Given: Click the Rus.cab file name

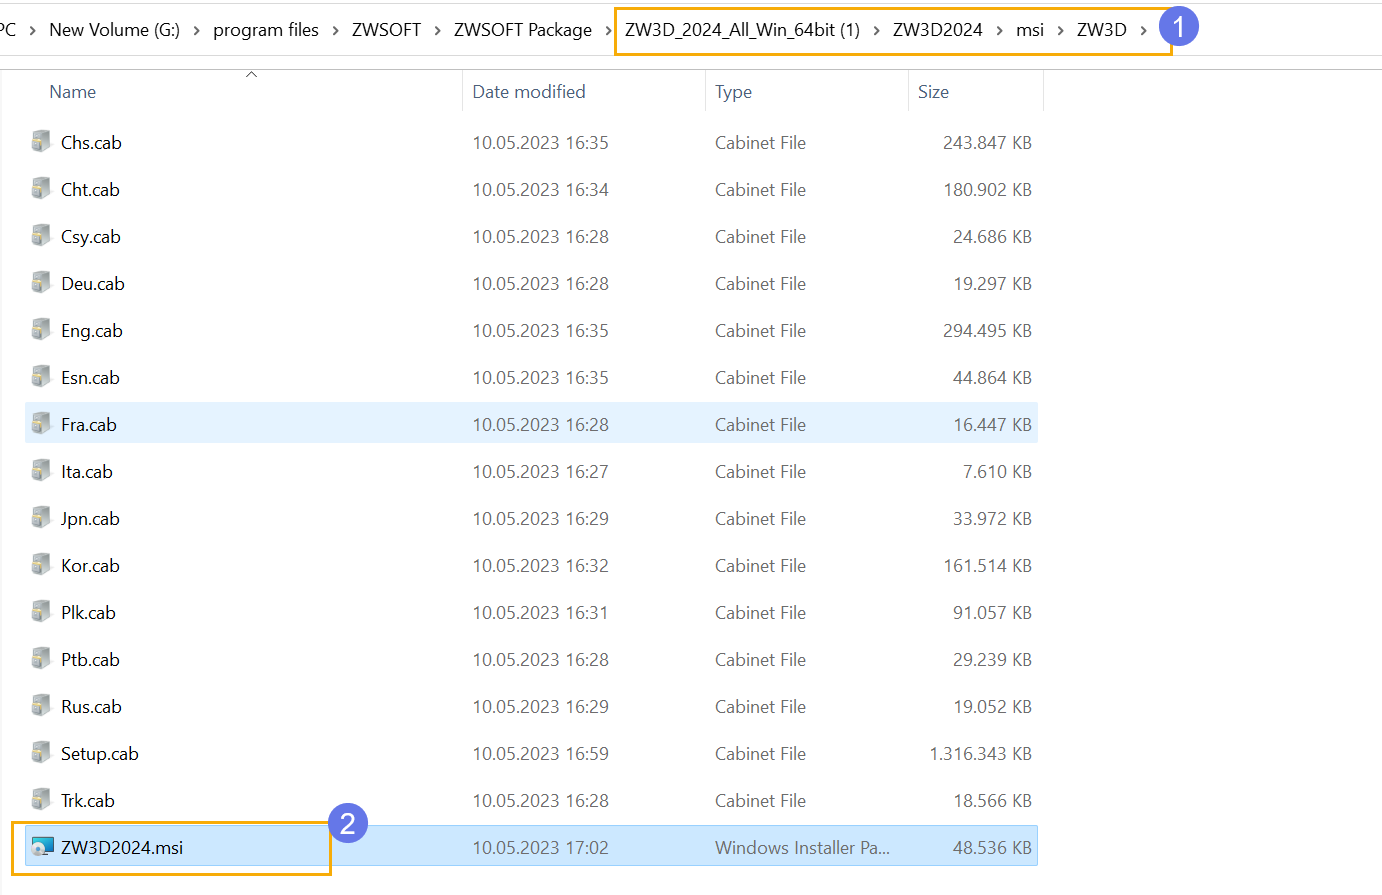Looking at the screenshot, I should (91, 706).
